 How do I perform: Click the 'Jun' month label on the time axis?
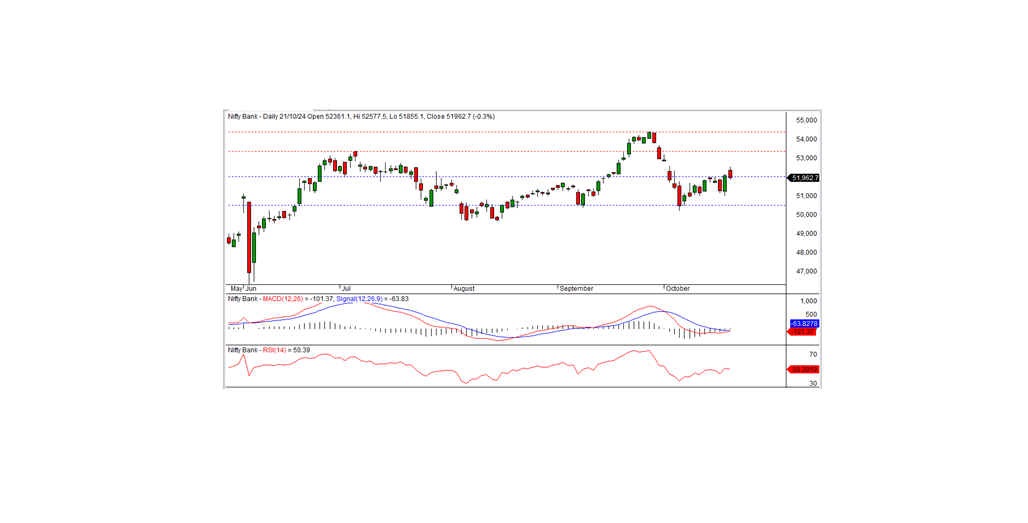(251, 288)
